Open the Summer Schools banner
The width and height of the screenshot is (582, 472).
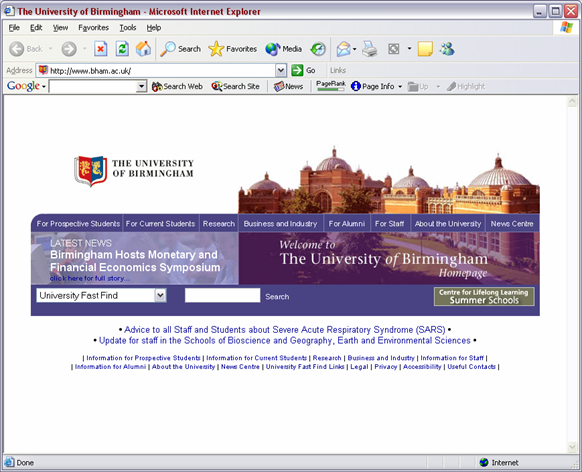pyautogui.click(x=484, y=296)
